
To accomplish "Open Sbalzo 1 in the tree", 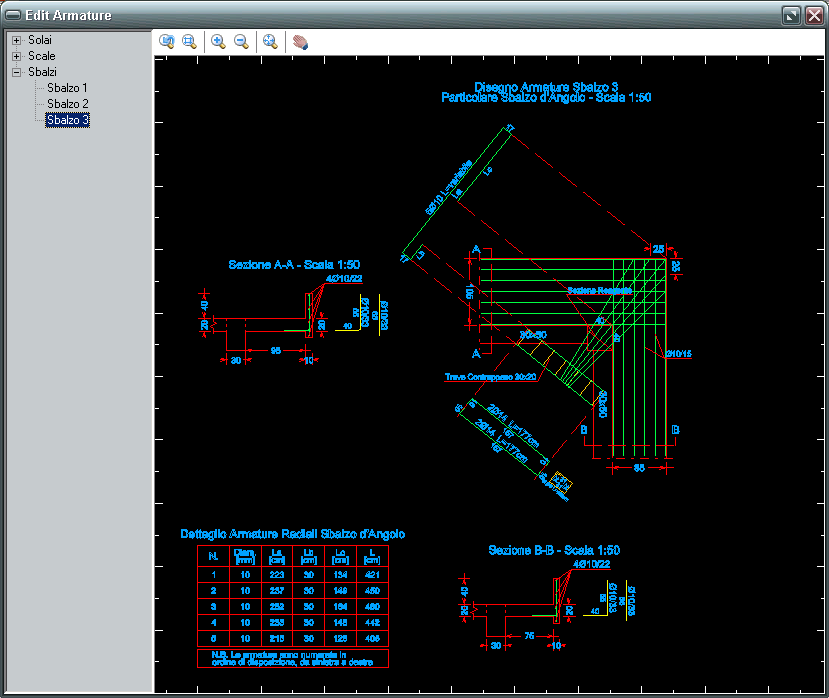I will pos(67,88).
